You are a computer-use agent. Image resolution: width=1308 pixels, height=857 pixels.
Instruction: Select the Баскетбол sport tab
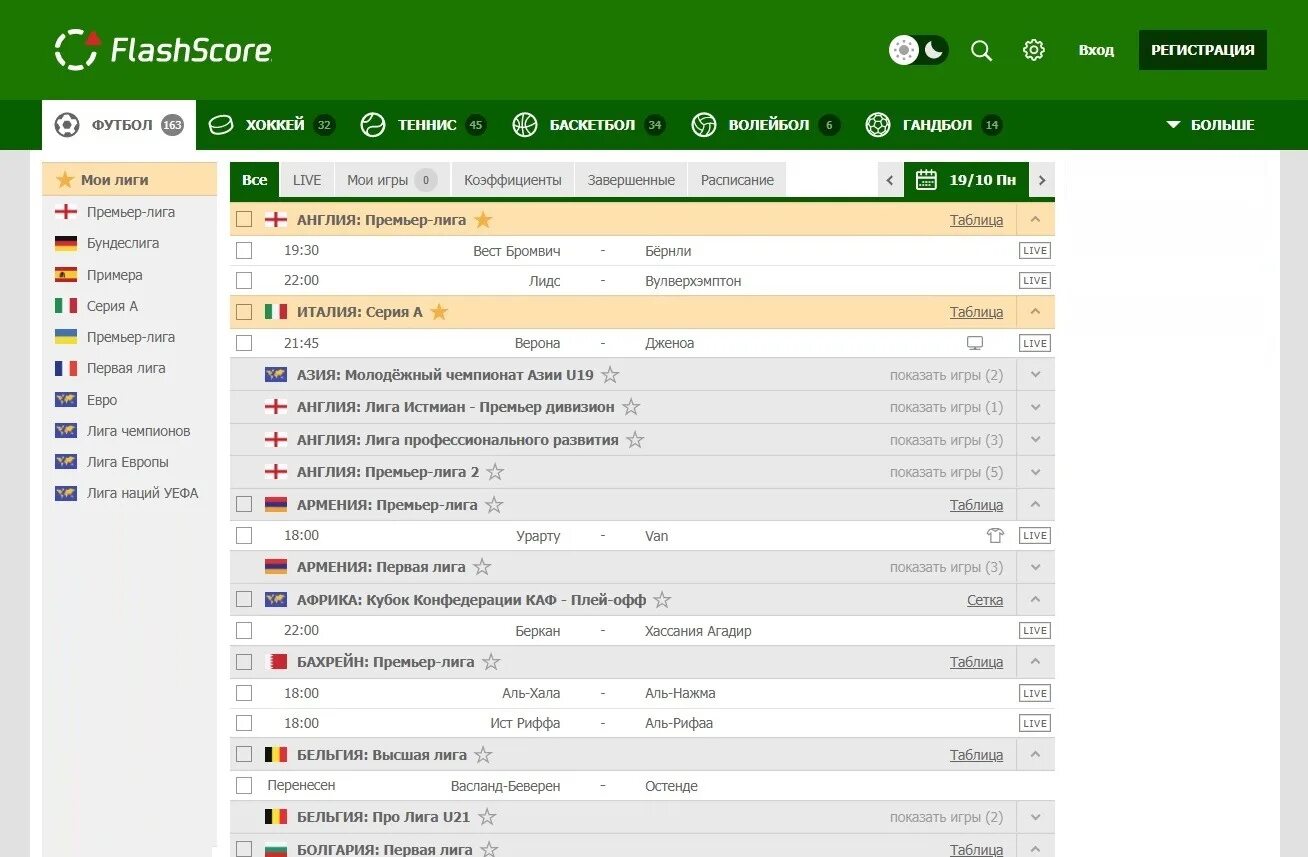point(589,125)
